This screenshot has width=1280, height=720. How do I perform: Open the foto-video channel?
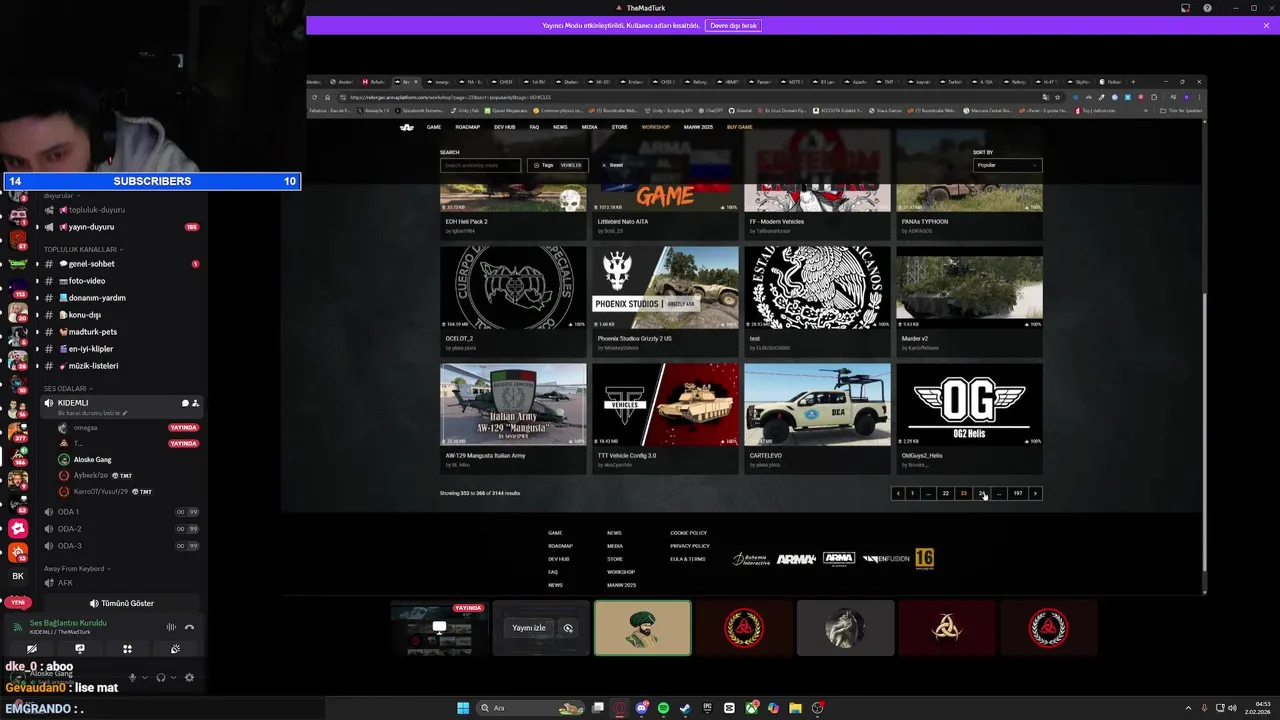tap(120, 281)
